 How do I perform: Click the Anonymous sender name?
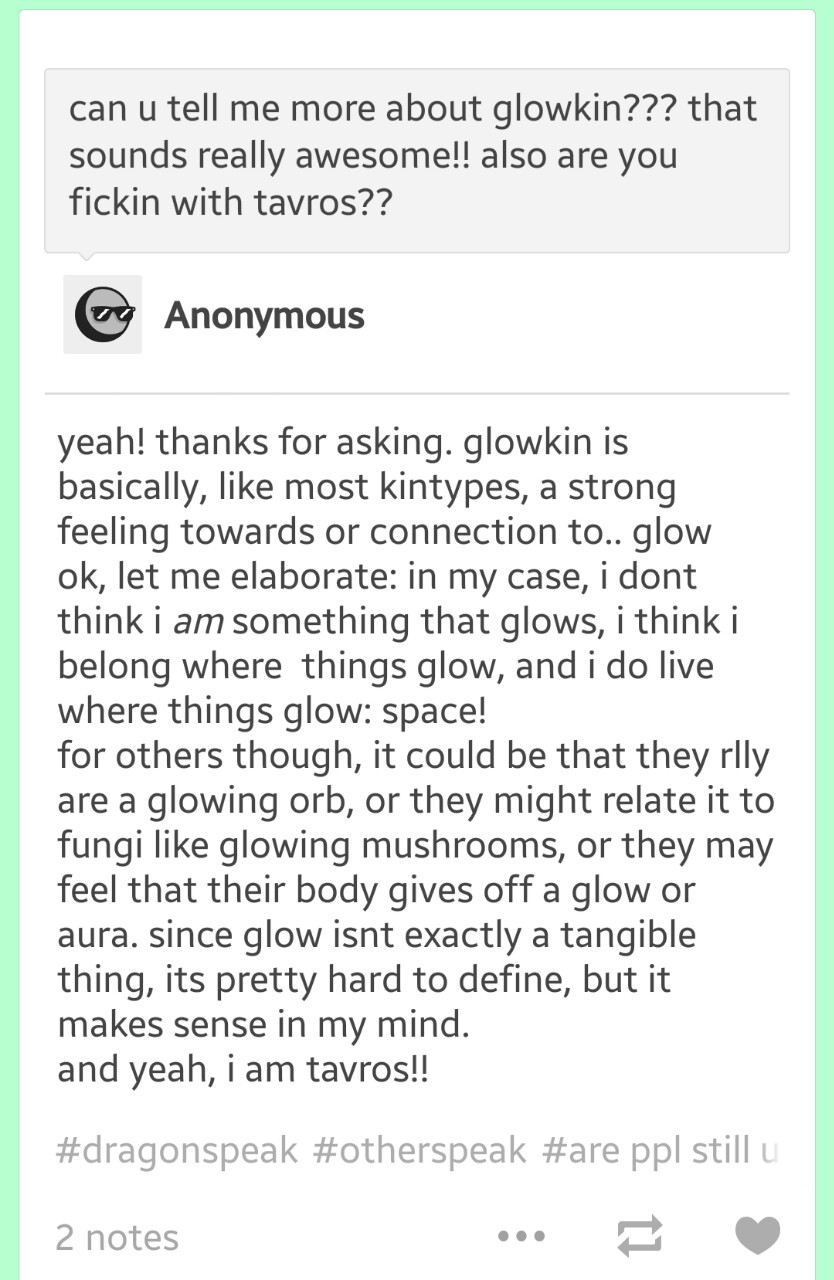coord(264,315)
